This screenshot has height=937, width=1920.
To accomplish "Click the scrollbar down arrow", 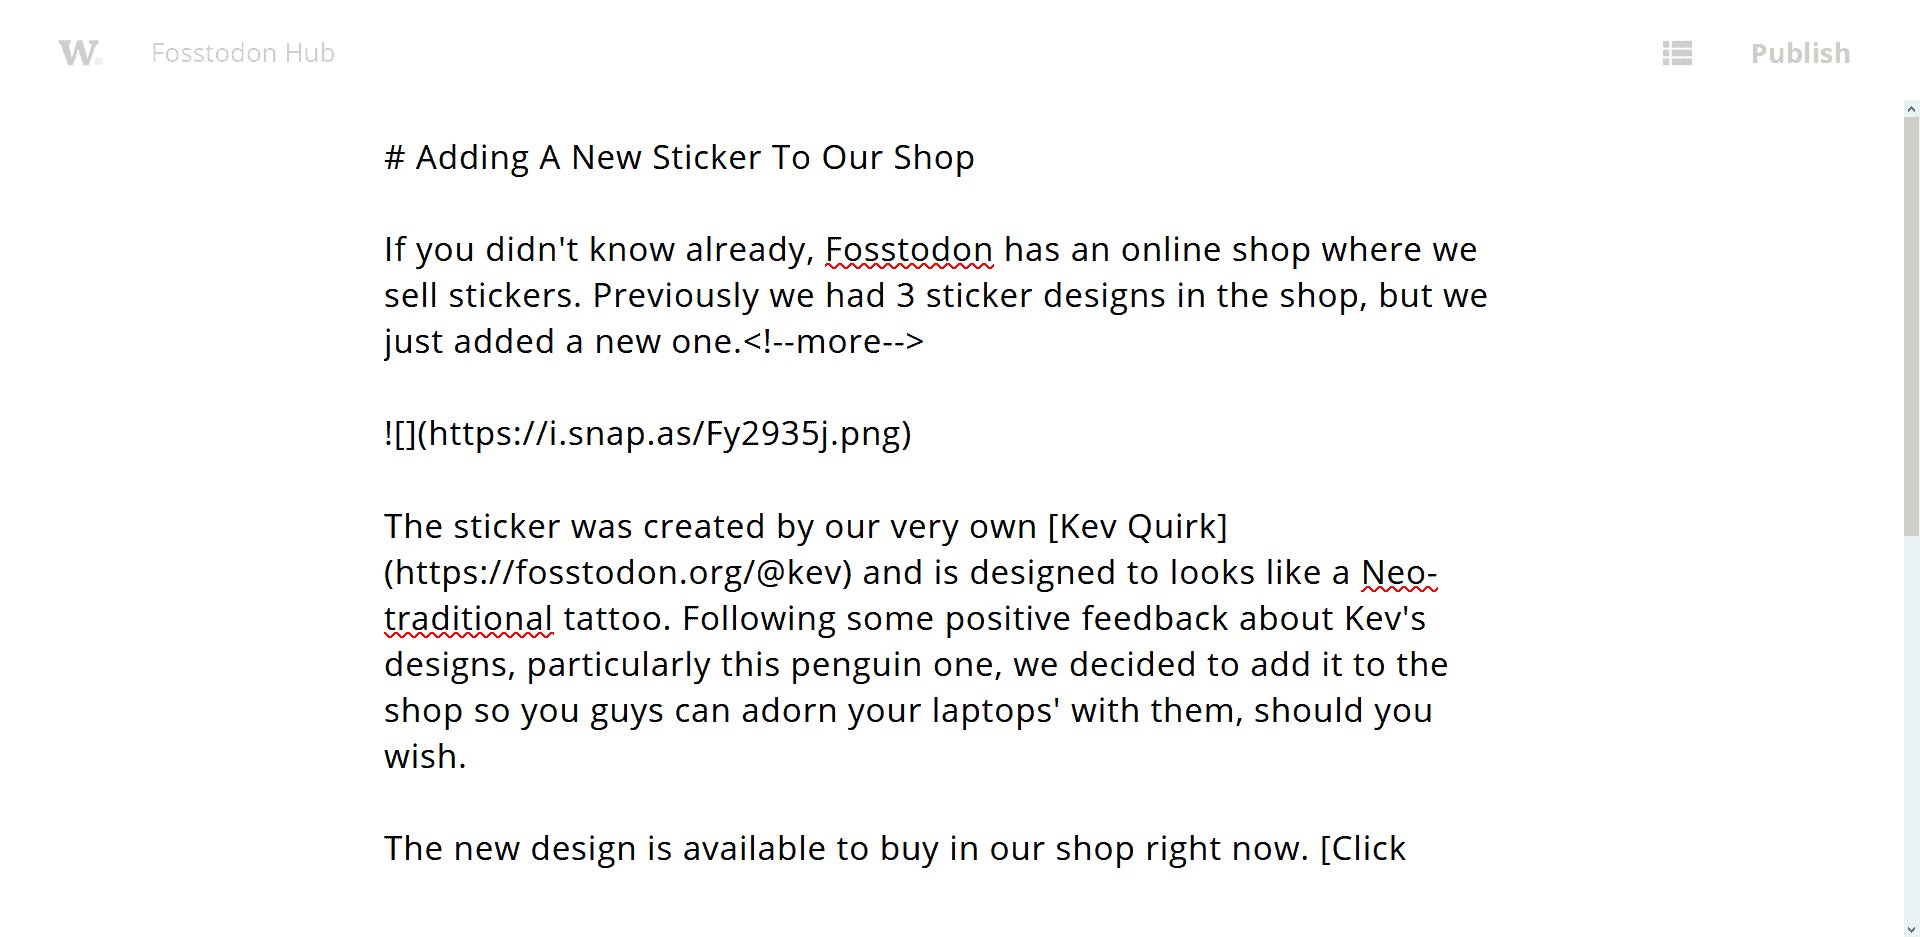I will coord(1911,929).
